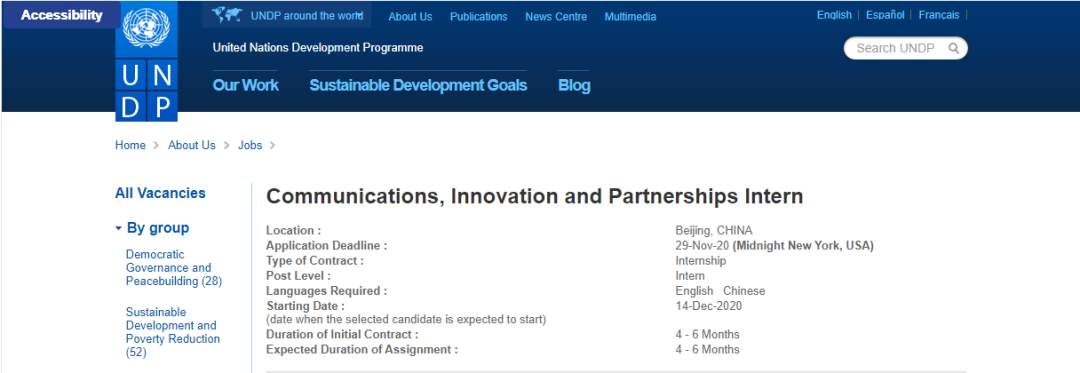Open the Multimedia menu item
Screen dimensions: 1080x373
(x=630, y=17)
